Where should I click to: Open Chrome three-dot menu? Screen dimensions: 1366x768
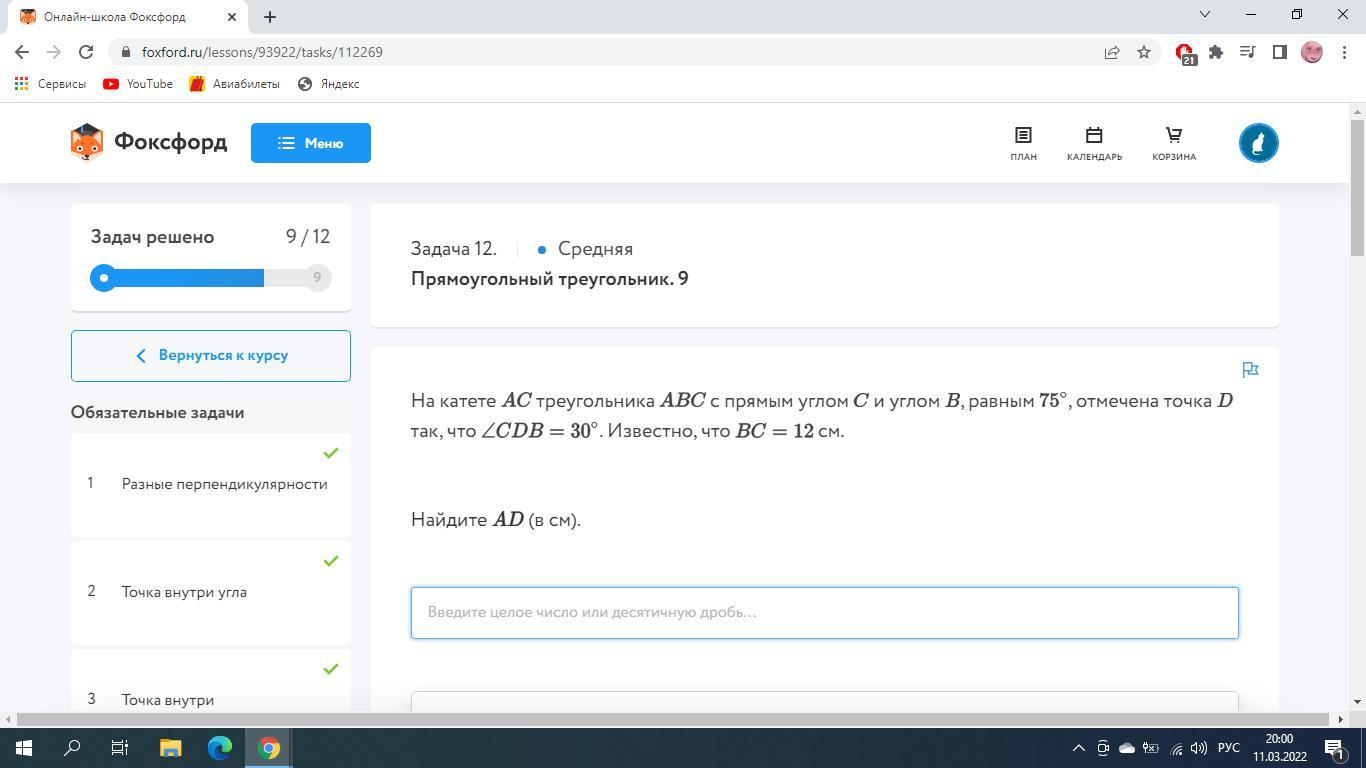click(x=1344, y=52)
